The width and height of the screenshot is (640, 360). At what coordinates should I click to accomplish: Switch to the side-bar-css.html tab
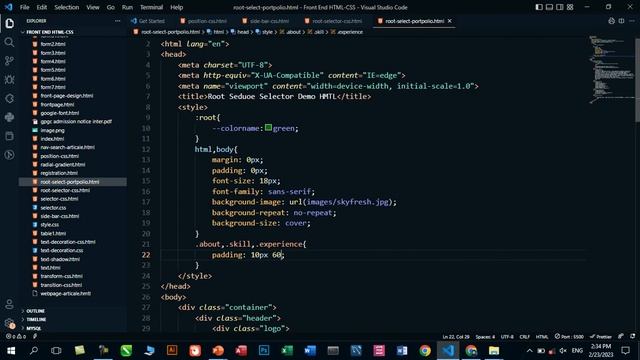click(x=265, y=21)
